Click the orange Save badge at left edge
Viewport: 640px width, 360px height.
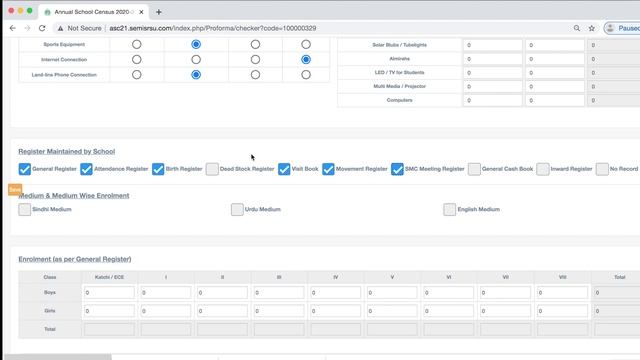coord(15,189)
